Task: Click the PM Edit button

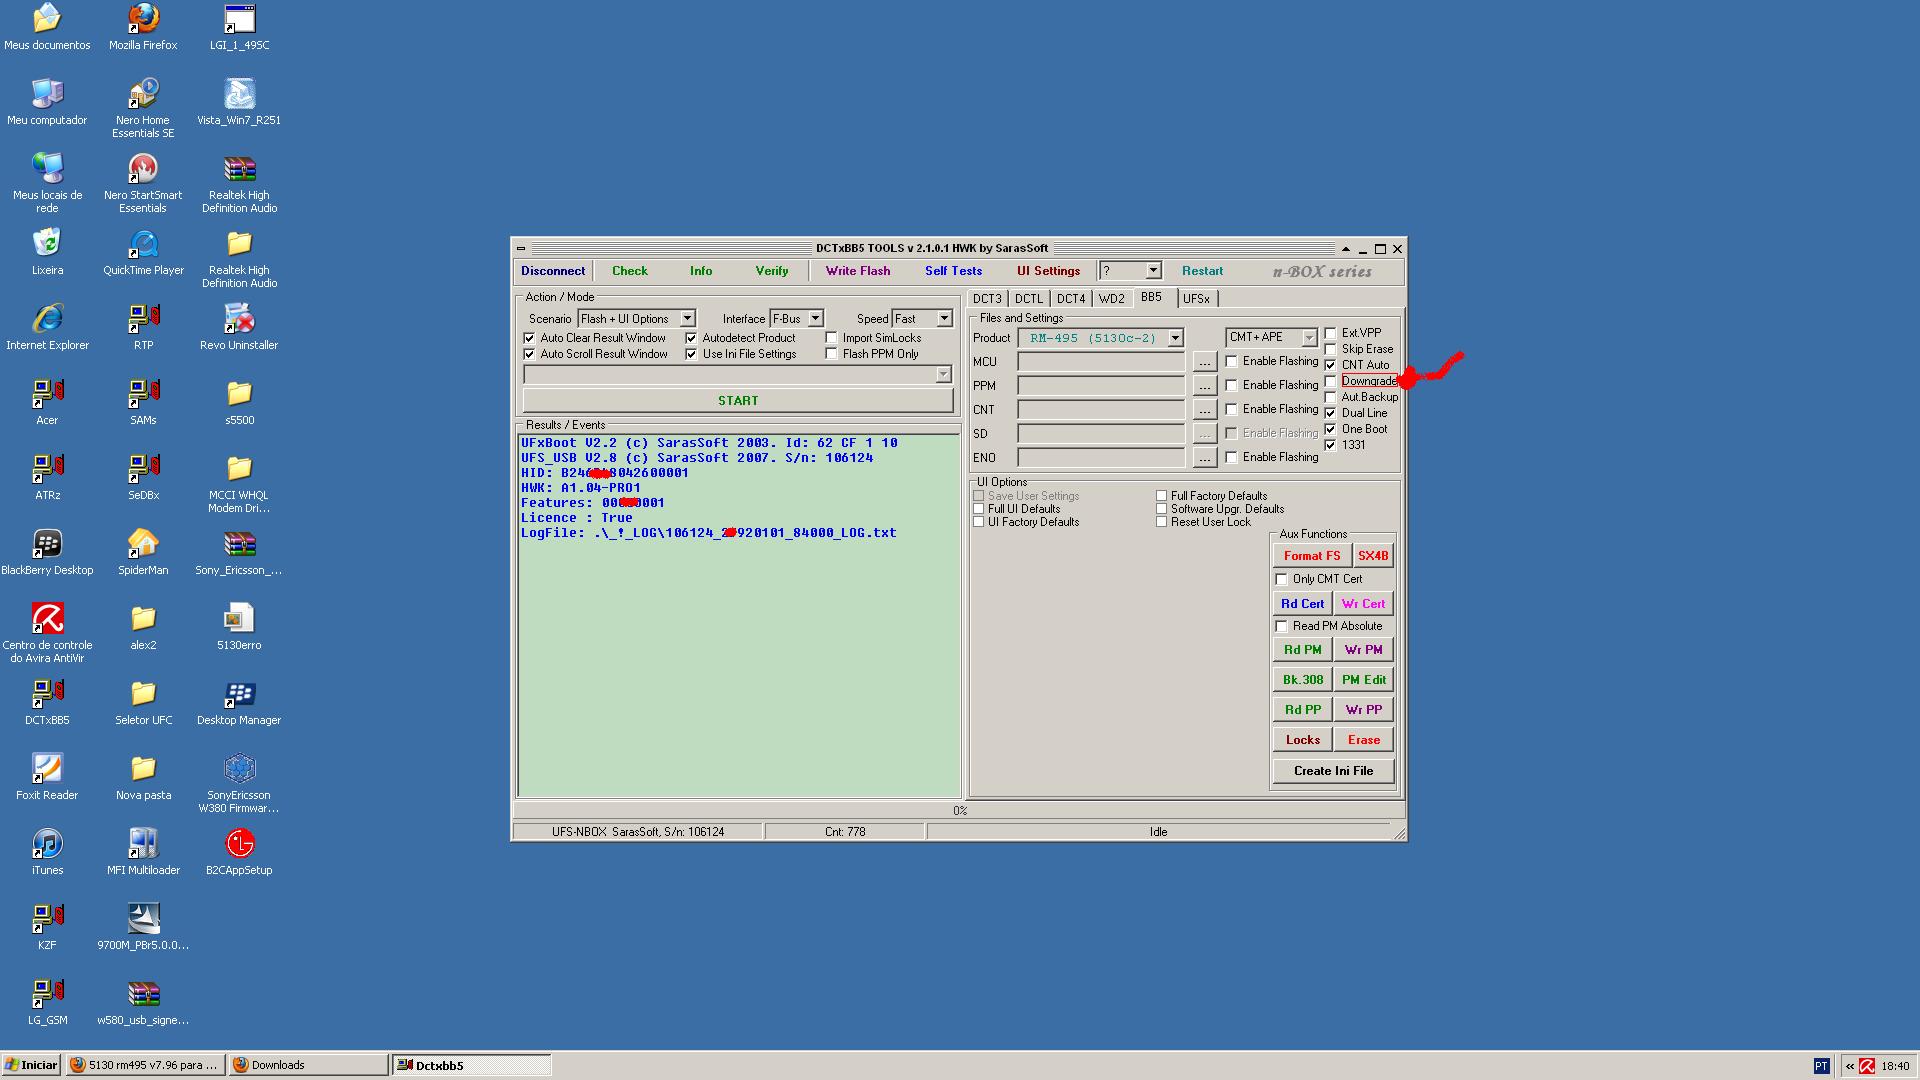Action: [x=1363, y=680]
